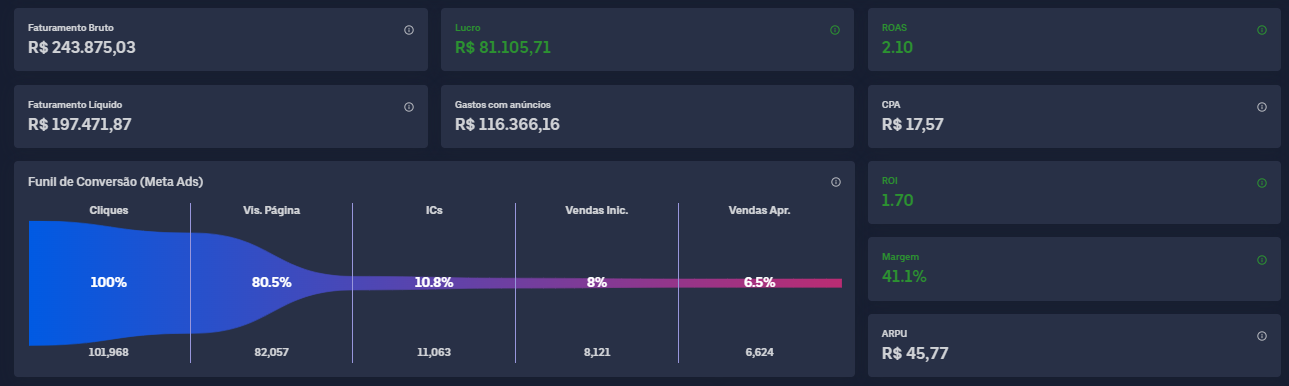Click the 80.5% funnel segment
Screen dimensions: 1289x386
click(x=271, y=283)
